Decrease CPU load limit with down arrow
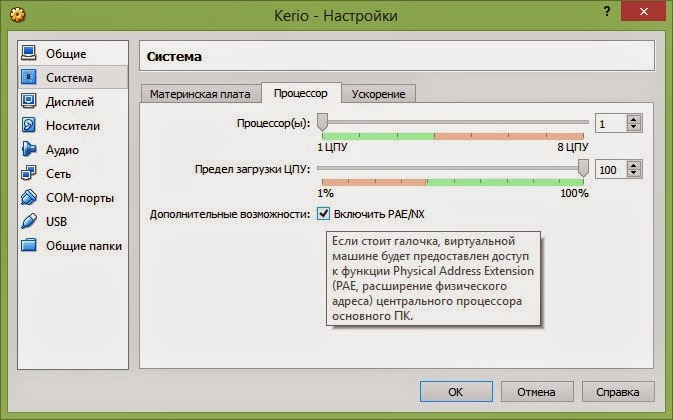 634,173
